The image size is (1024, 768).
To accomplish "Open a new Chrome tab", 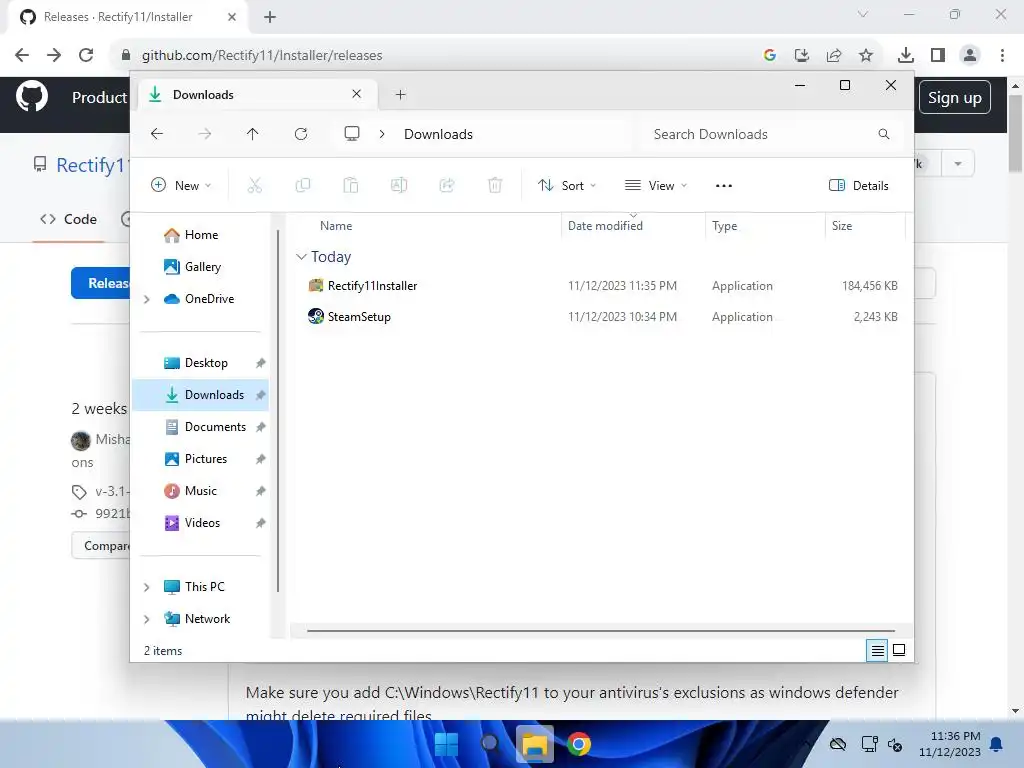I will pos(270,17).
